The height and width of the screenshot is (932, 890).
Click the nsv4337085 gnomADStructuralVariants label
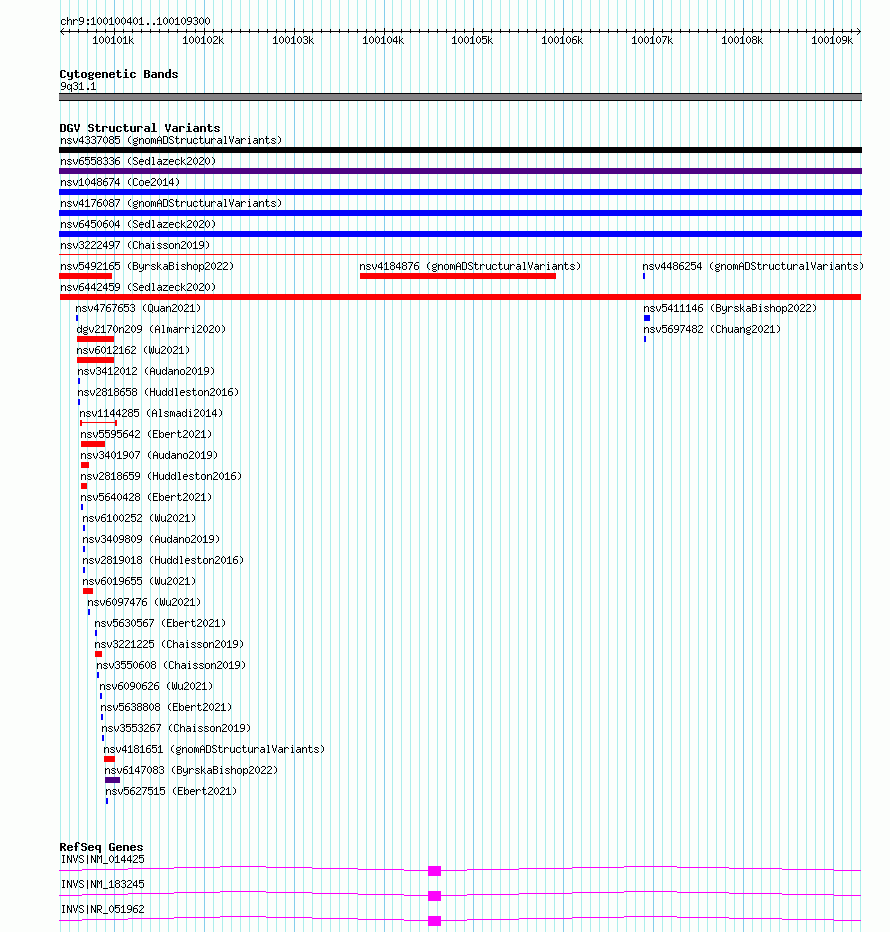pyautogui.click(x=171, y=140)
